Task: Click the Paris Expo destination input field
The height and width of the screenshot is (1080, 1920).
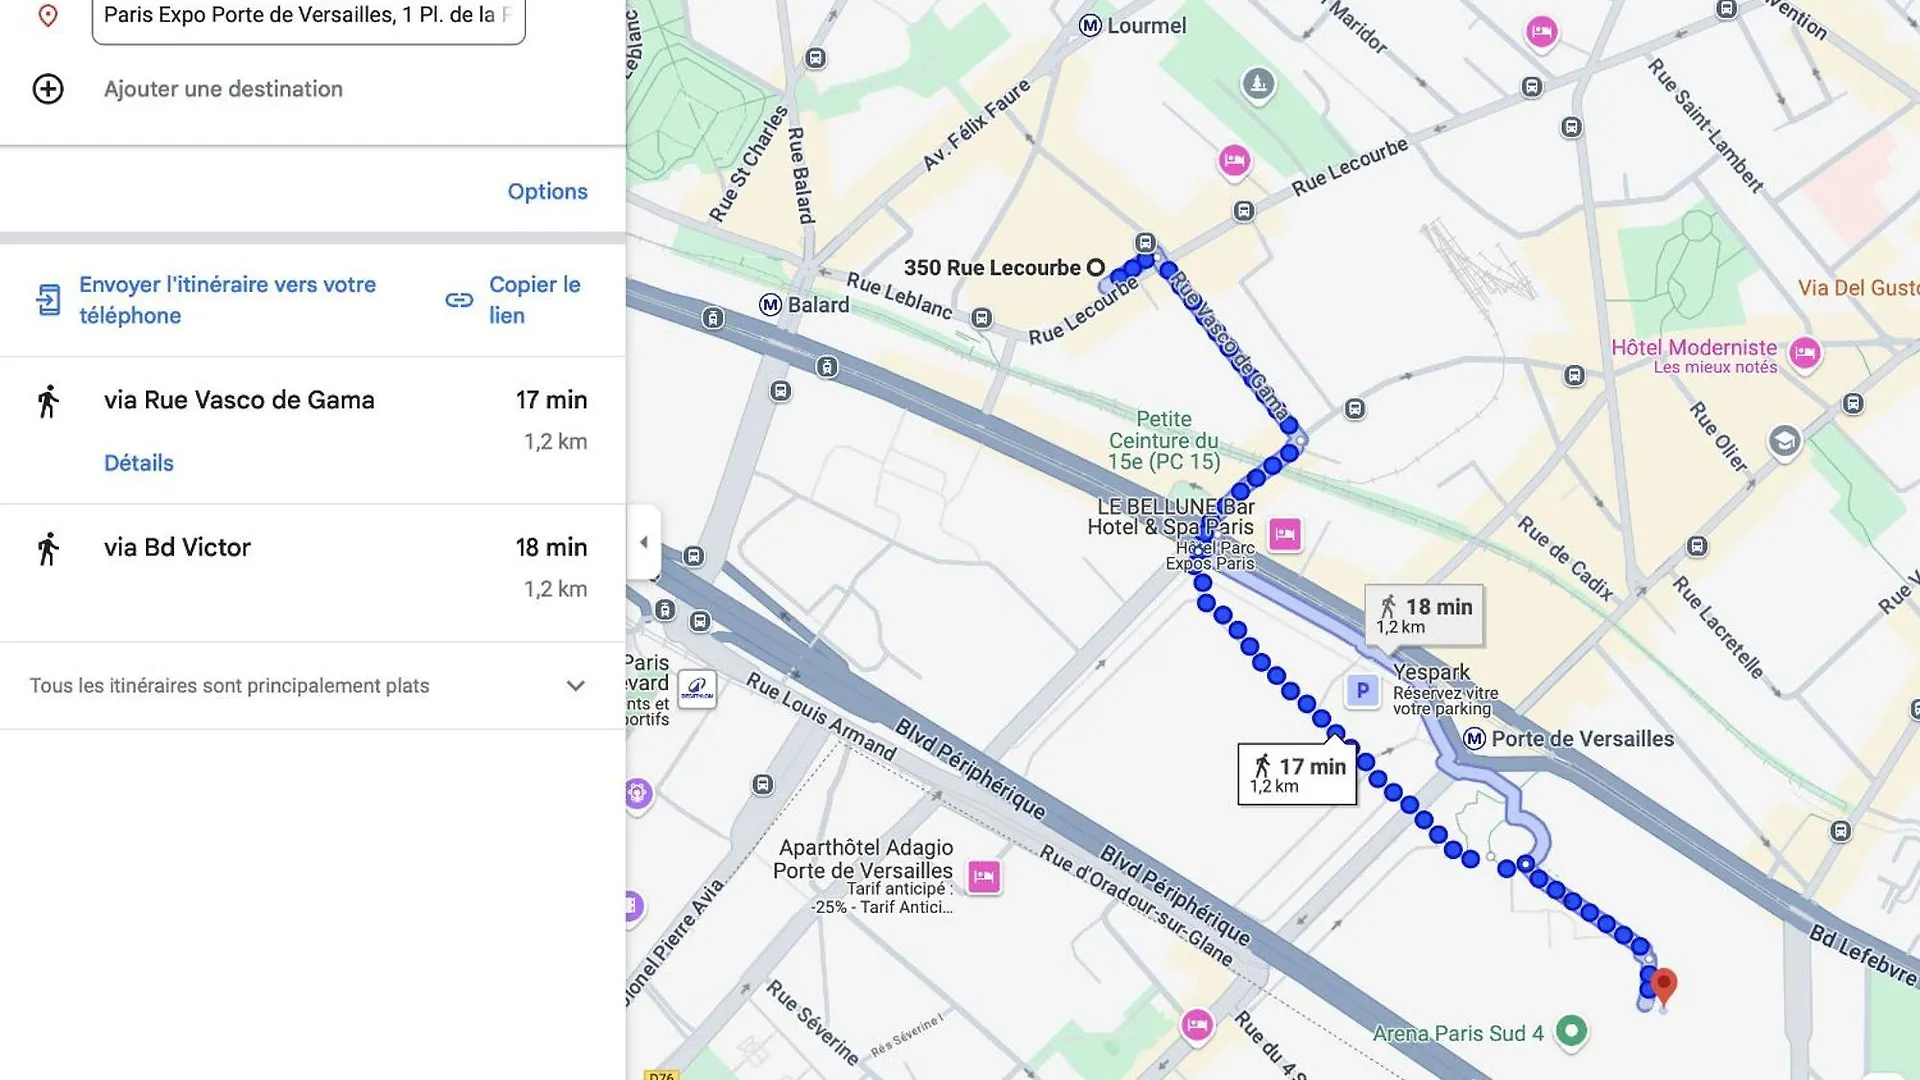Action: [x=308, y=16]
